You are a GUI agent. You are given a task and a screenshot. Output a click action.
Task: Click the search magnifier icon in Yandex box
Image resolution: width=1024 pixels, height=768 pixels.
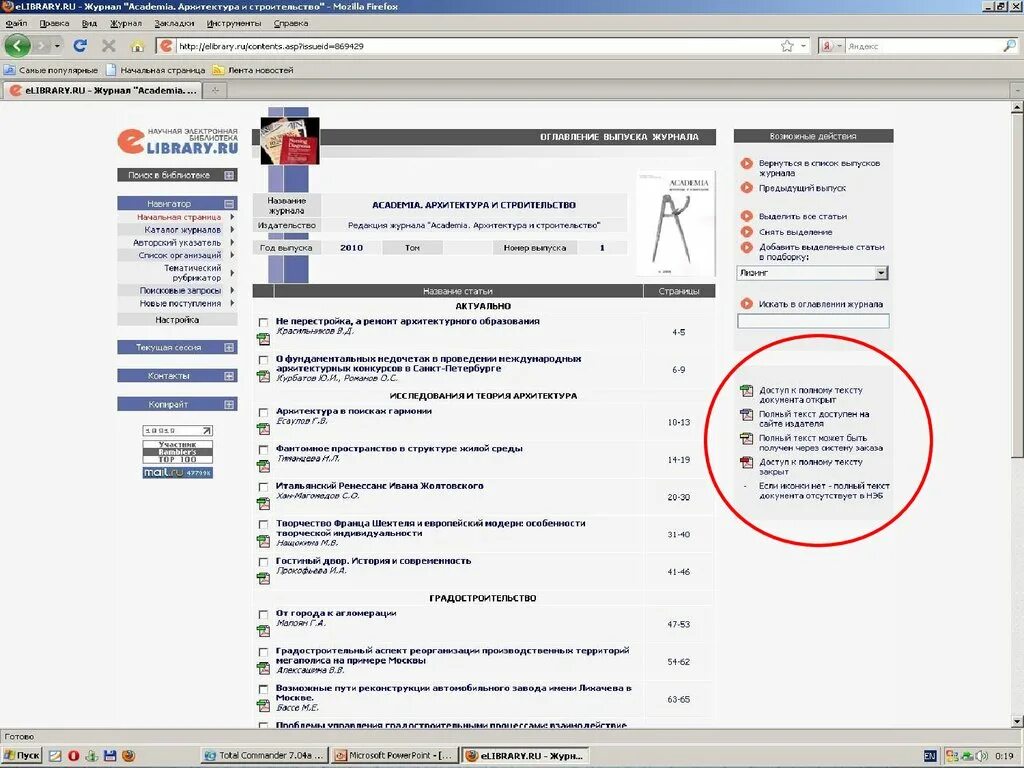pyautogui.click(x=1010, y=46)
